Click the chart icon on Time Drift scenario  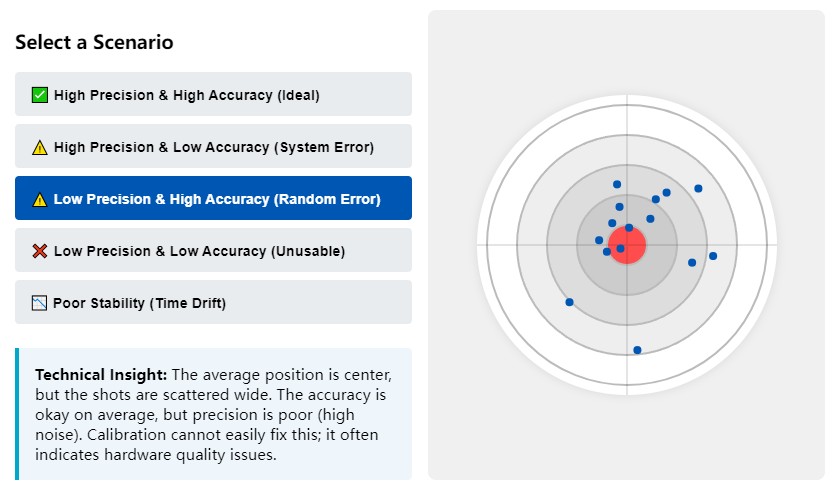pyautogui.click(x=40, y=303)
